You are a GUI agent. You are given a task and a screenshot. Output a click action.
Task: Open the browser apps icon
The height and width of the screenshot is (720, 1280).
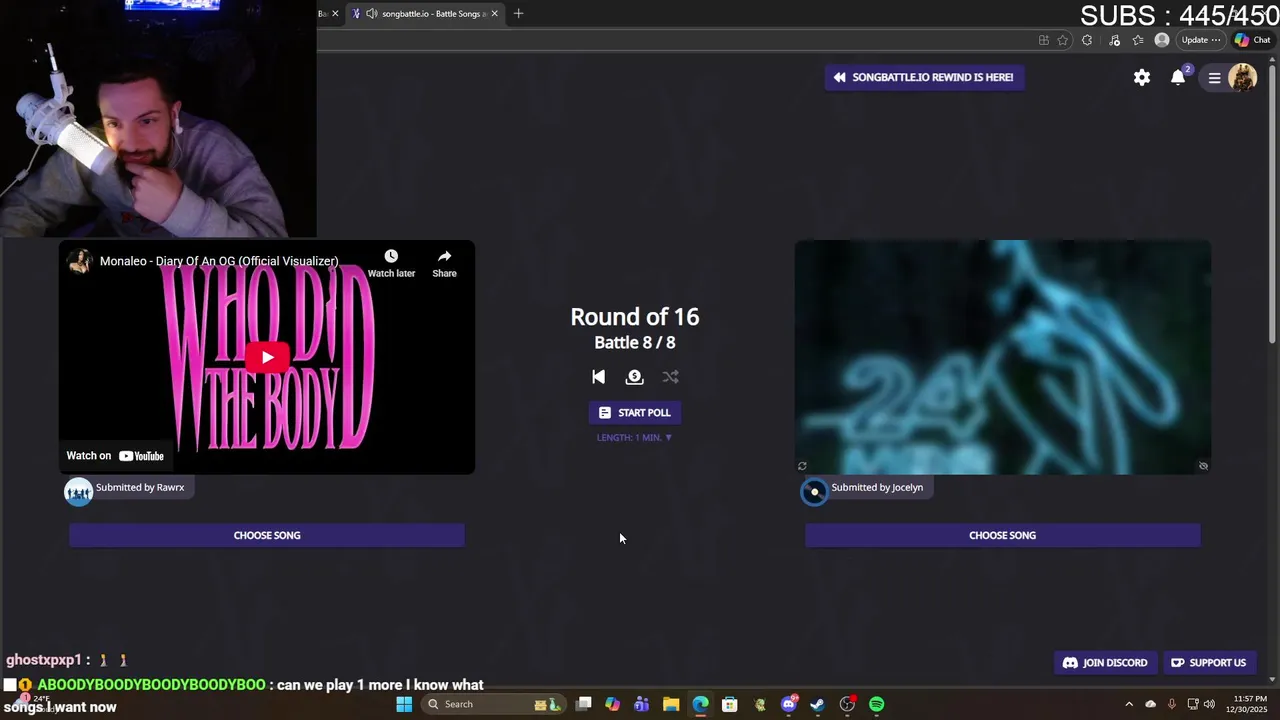pos(1043,40)
